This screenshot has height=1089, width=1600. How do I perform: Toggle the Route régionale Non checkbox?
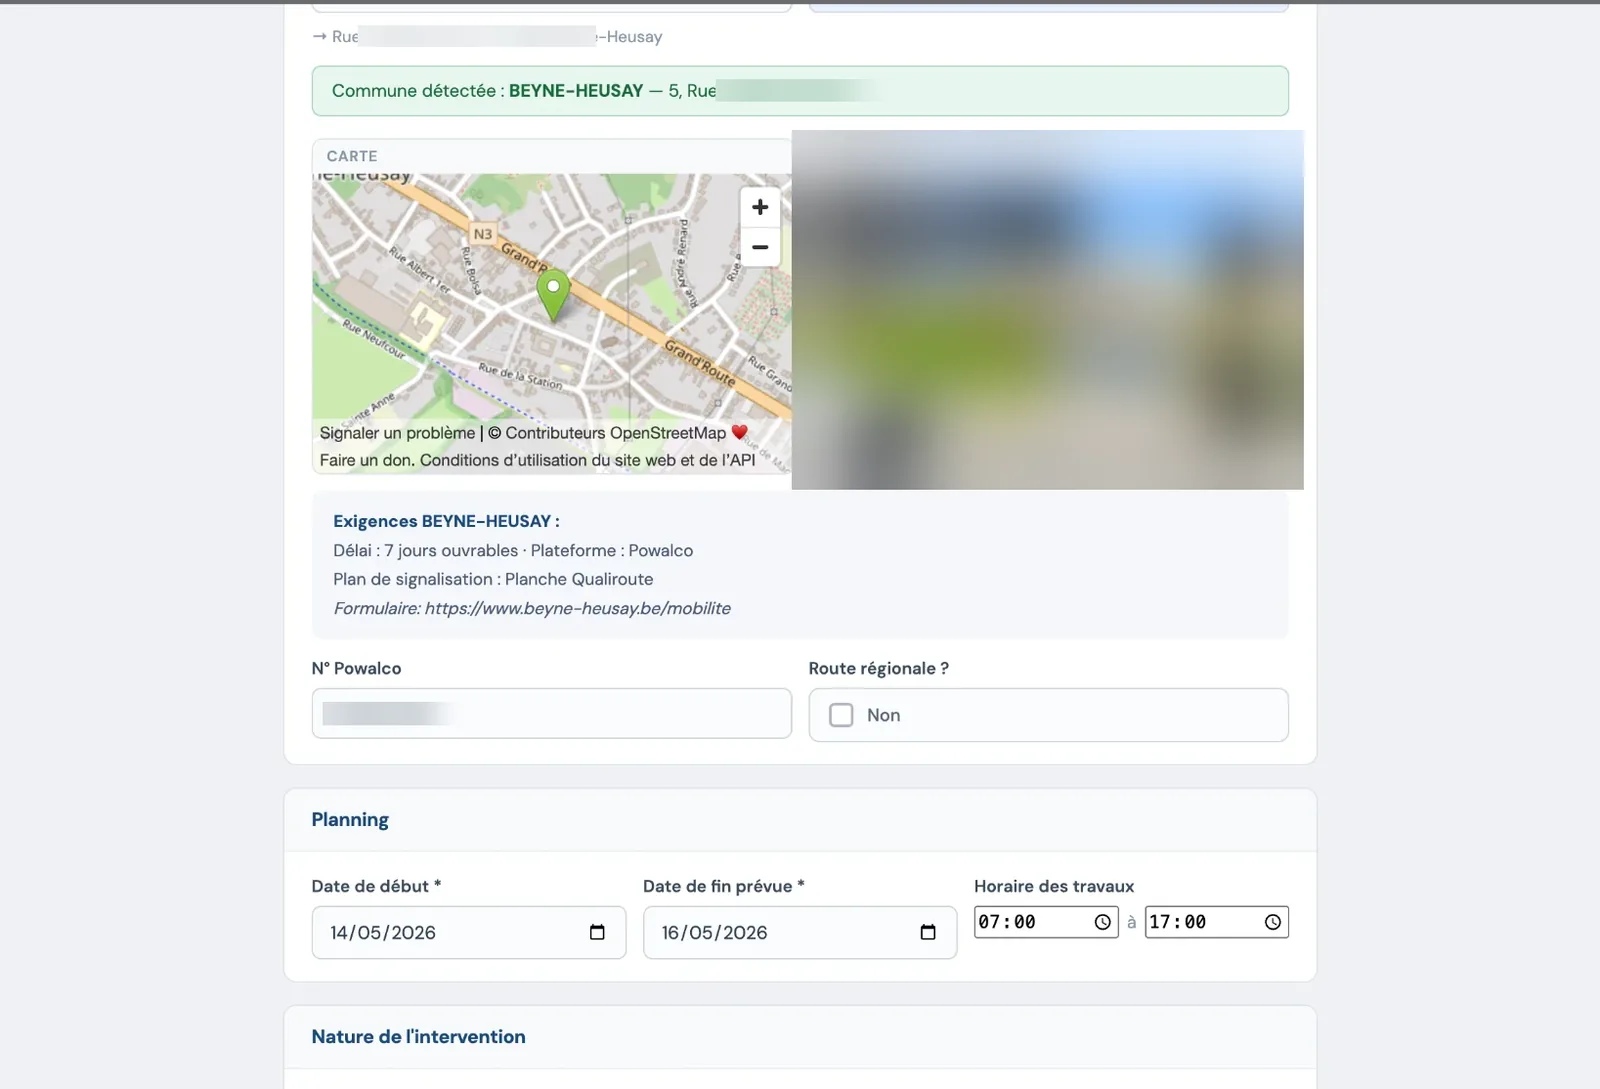[841, 715]
